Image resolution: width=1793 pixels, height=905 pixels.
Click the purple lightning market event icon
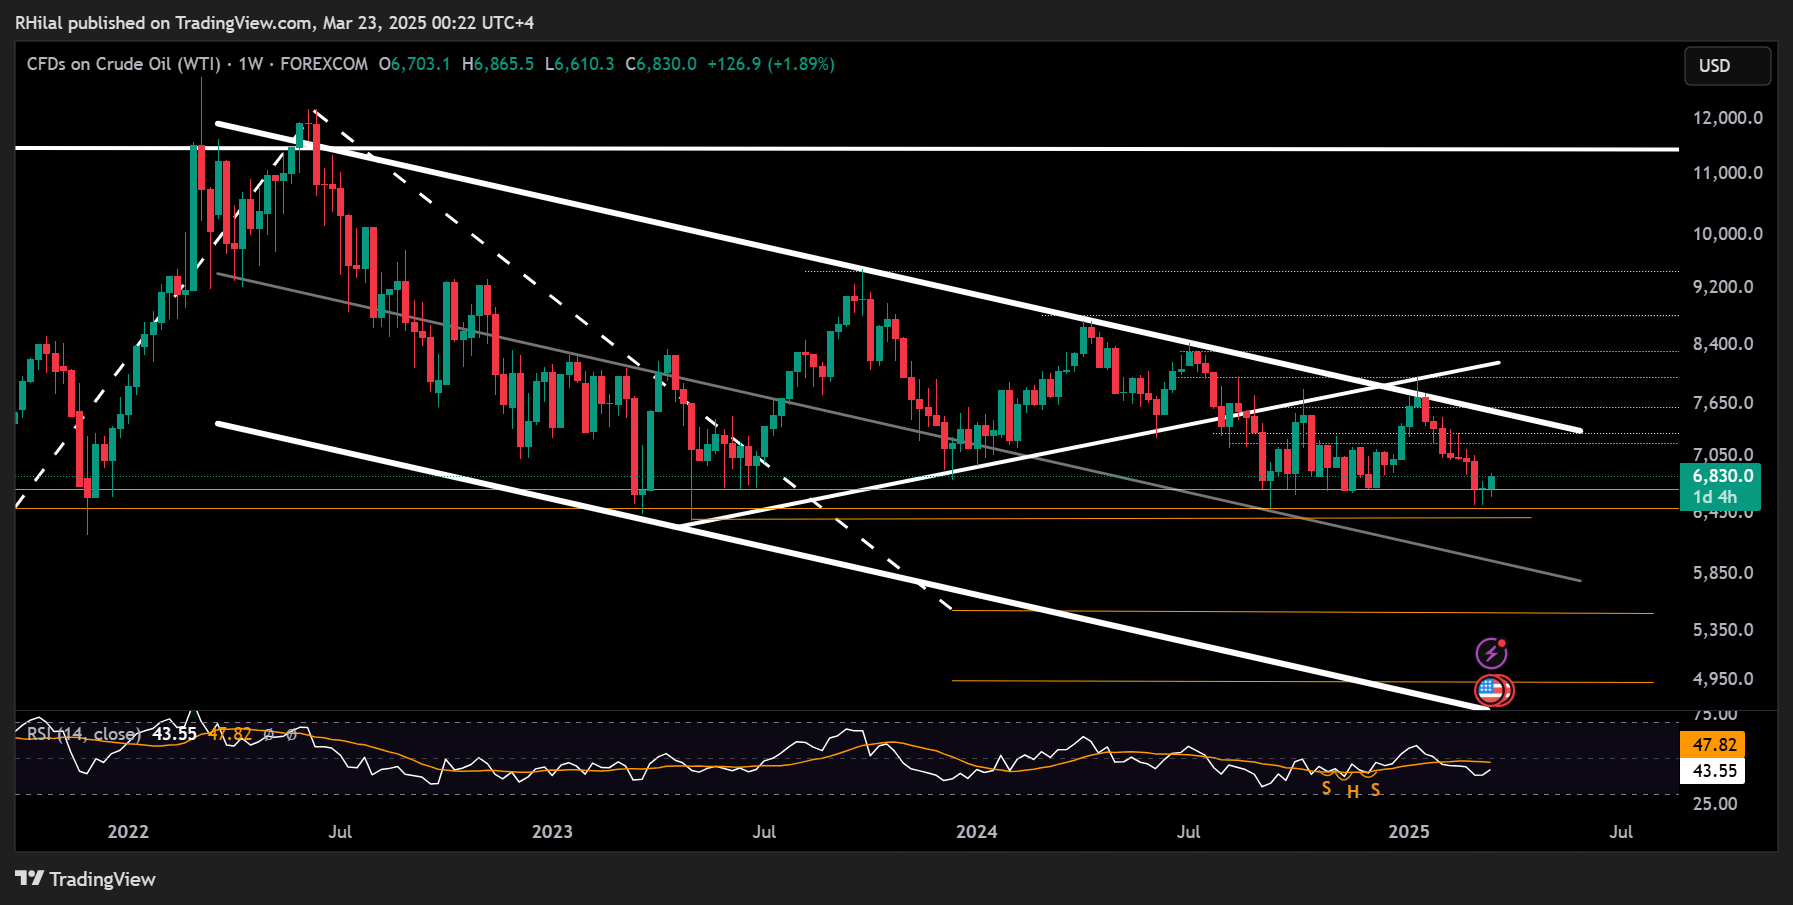[x=1492, y=655]
